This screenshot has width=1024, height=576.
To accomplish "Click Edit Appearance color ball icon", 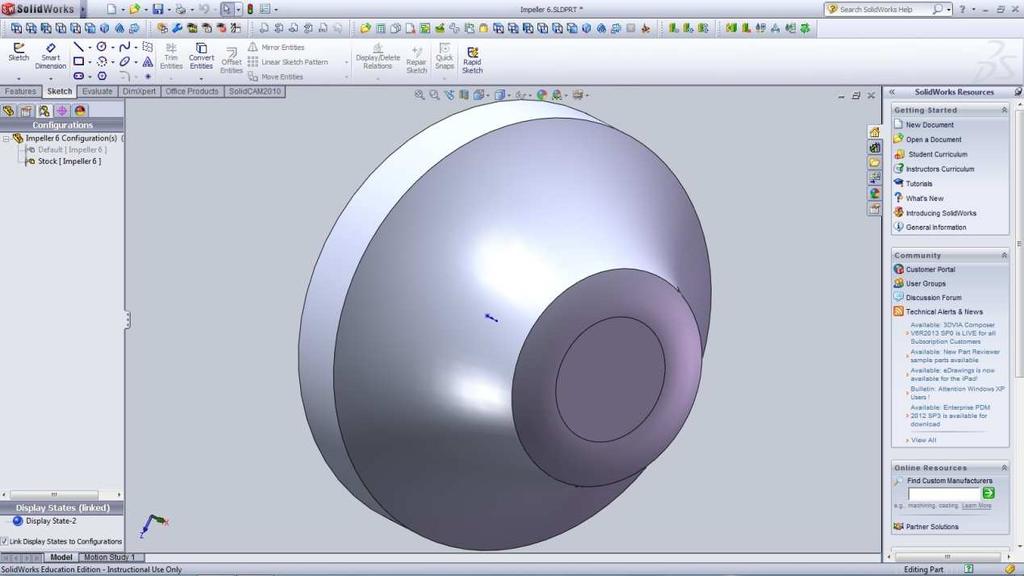I will point(541,95).
